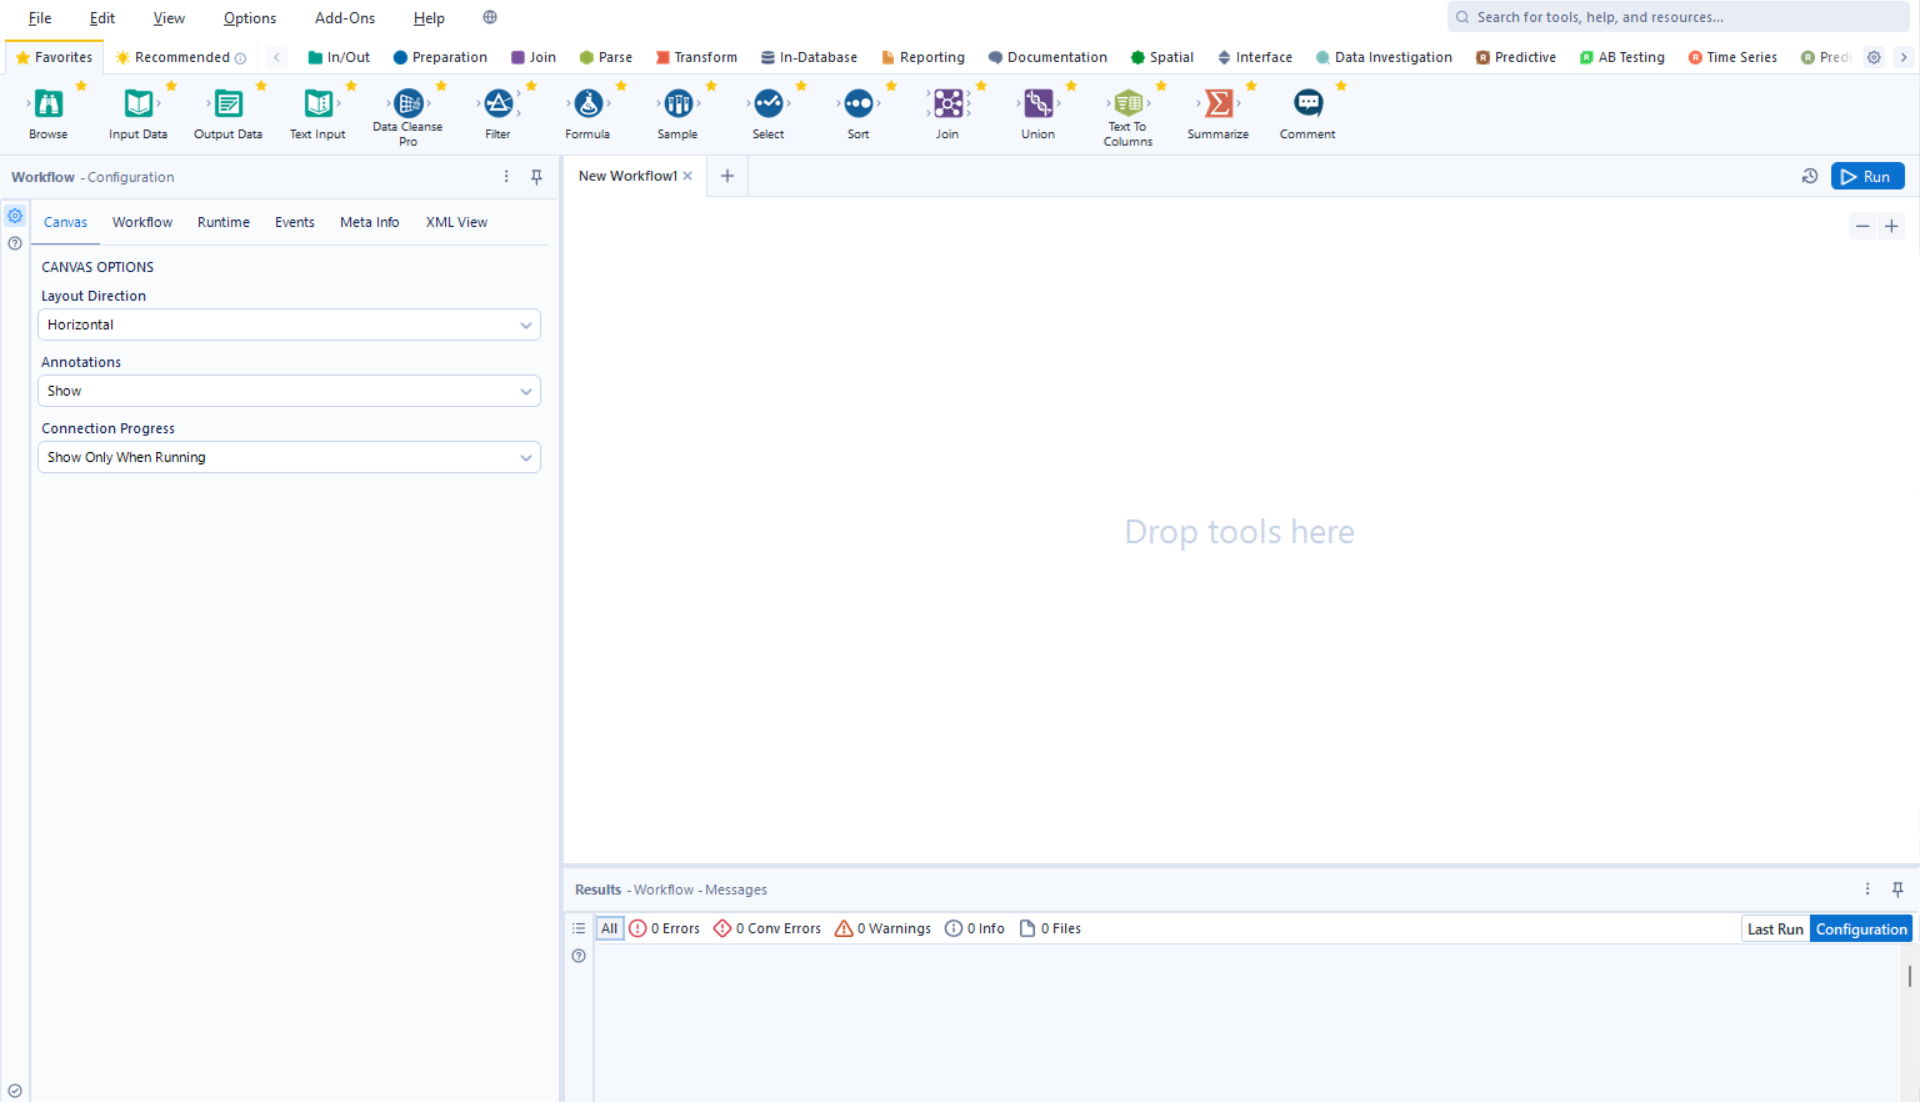Click the search tools input field
This screenshot has width=1920, height=1102.
[x=1680, y=17]
